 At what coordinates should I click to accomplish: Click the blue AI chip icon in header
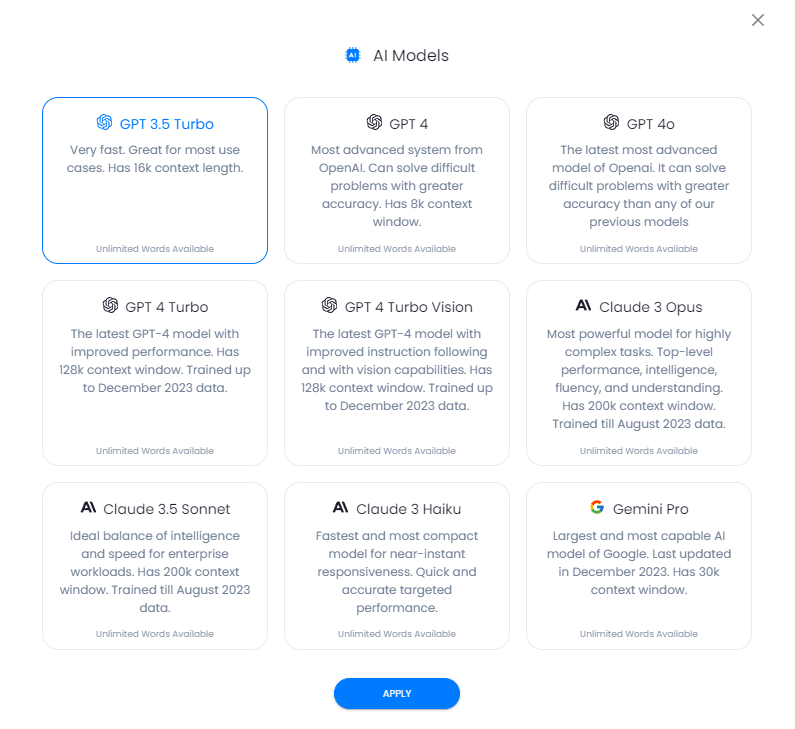point(353,55)
